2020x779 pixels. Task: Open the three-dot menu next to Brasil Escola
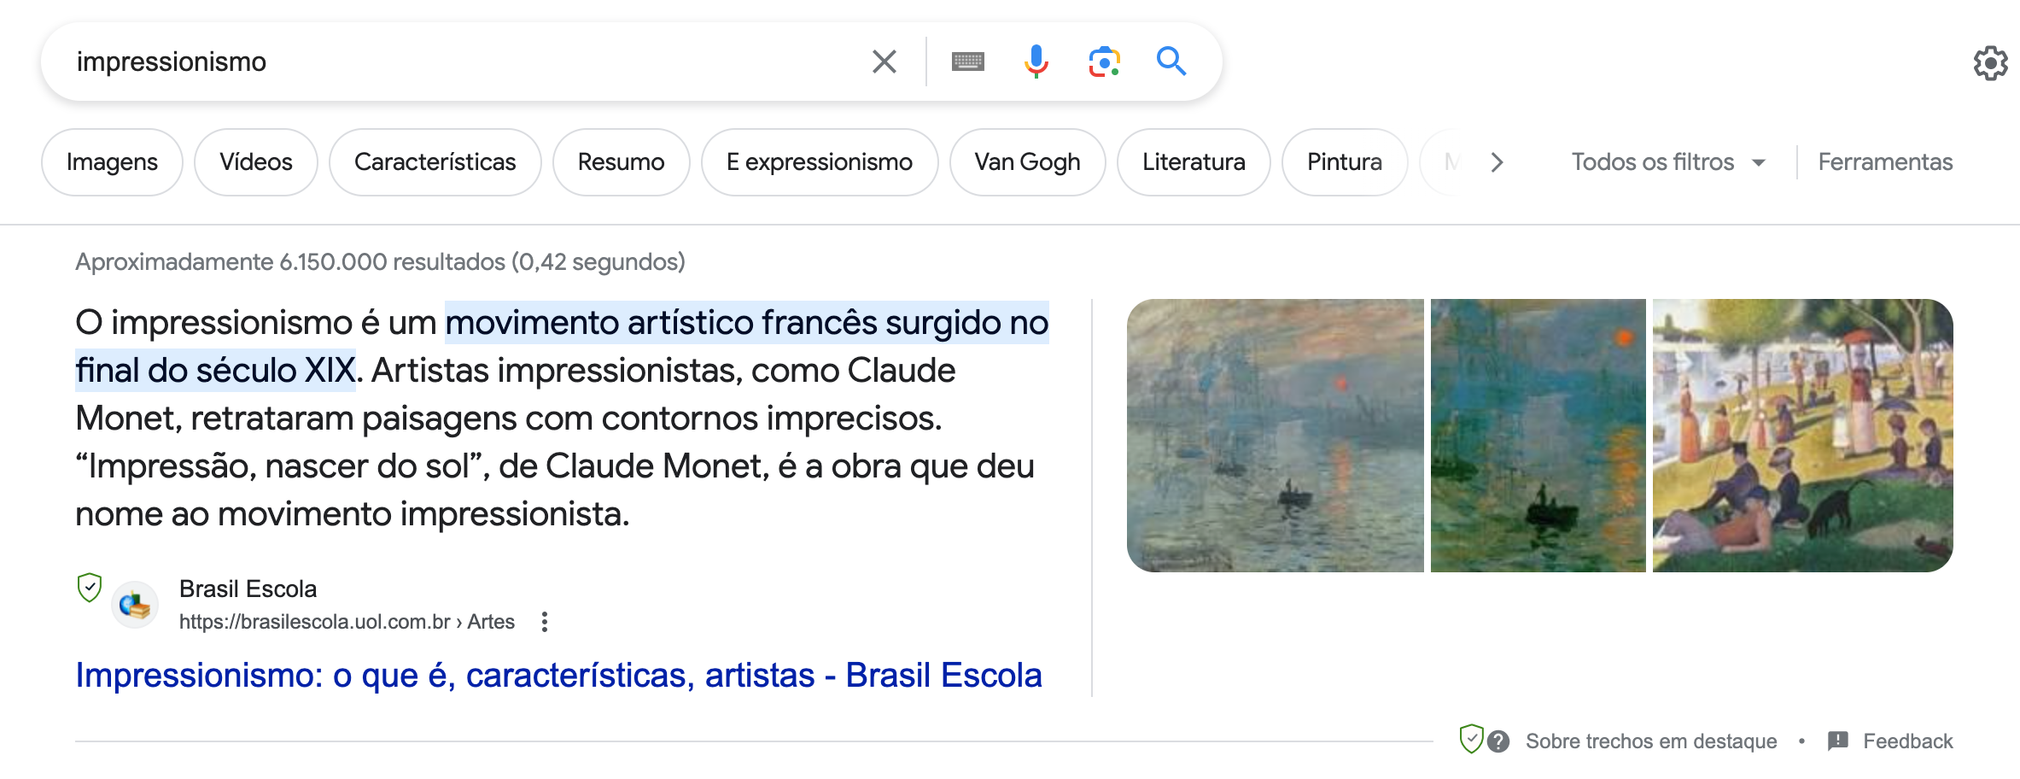tap(544, 621)
